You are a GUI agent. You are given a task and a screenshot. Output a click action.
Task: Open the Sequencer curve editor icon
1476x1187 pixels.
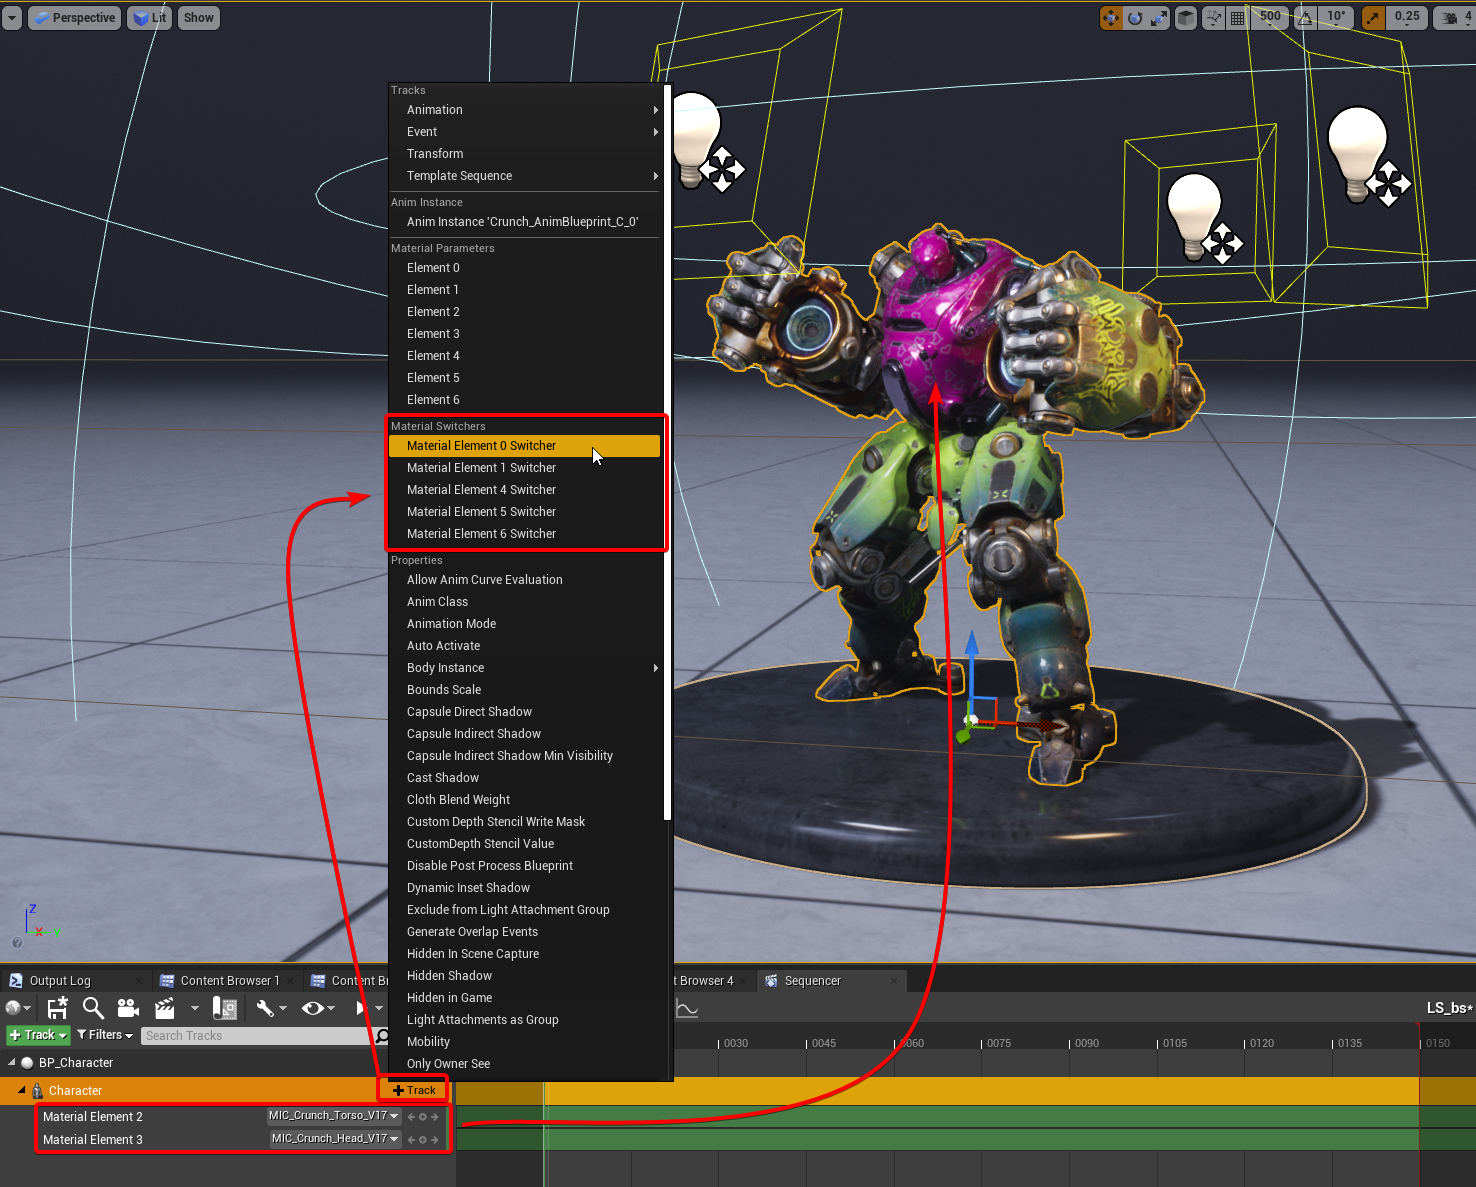(x=687, y=1008)
